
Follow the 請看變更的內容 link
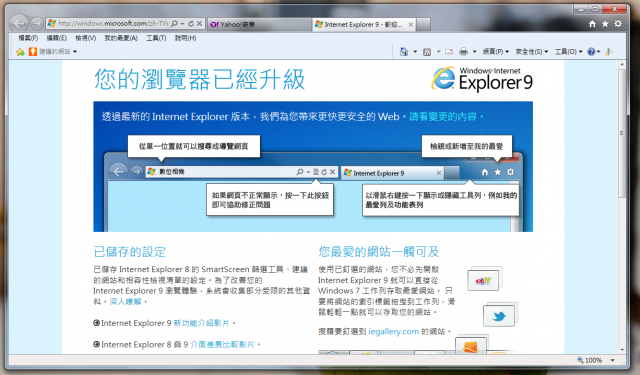click(443, 117)
